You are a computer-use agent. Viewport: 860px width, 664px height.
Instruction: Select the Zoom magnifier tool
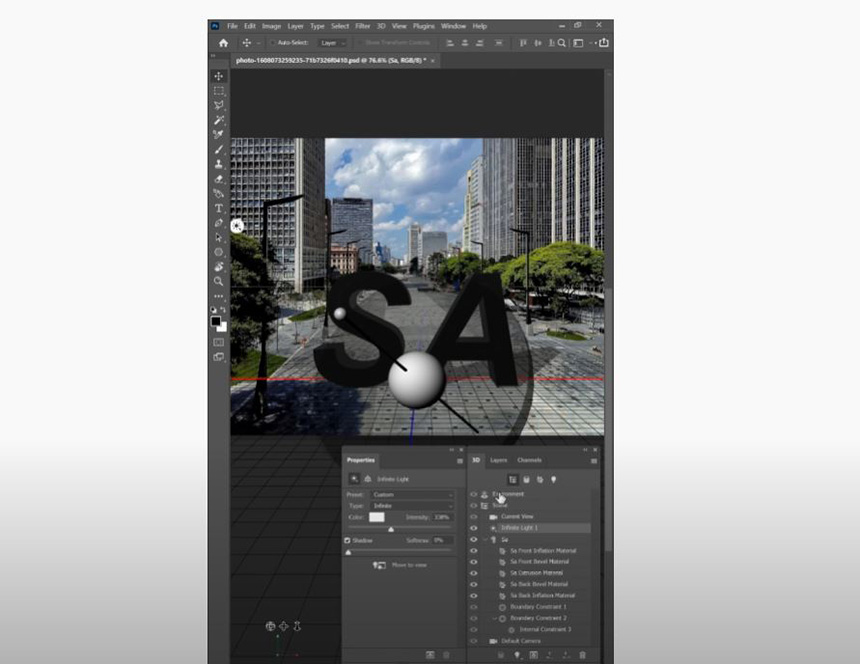coord(219,281)
